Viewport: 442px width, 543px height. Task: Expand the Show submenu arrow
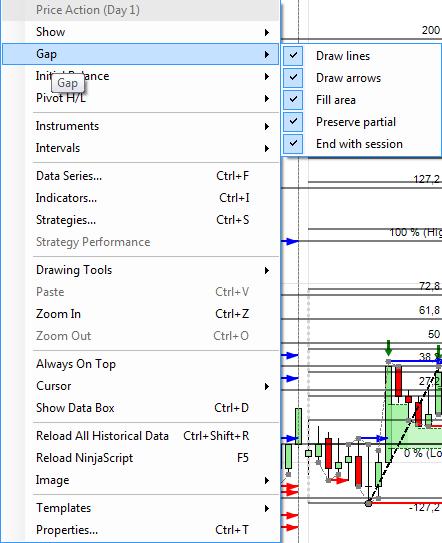pos(267,32)
